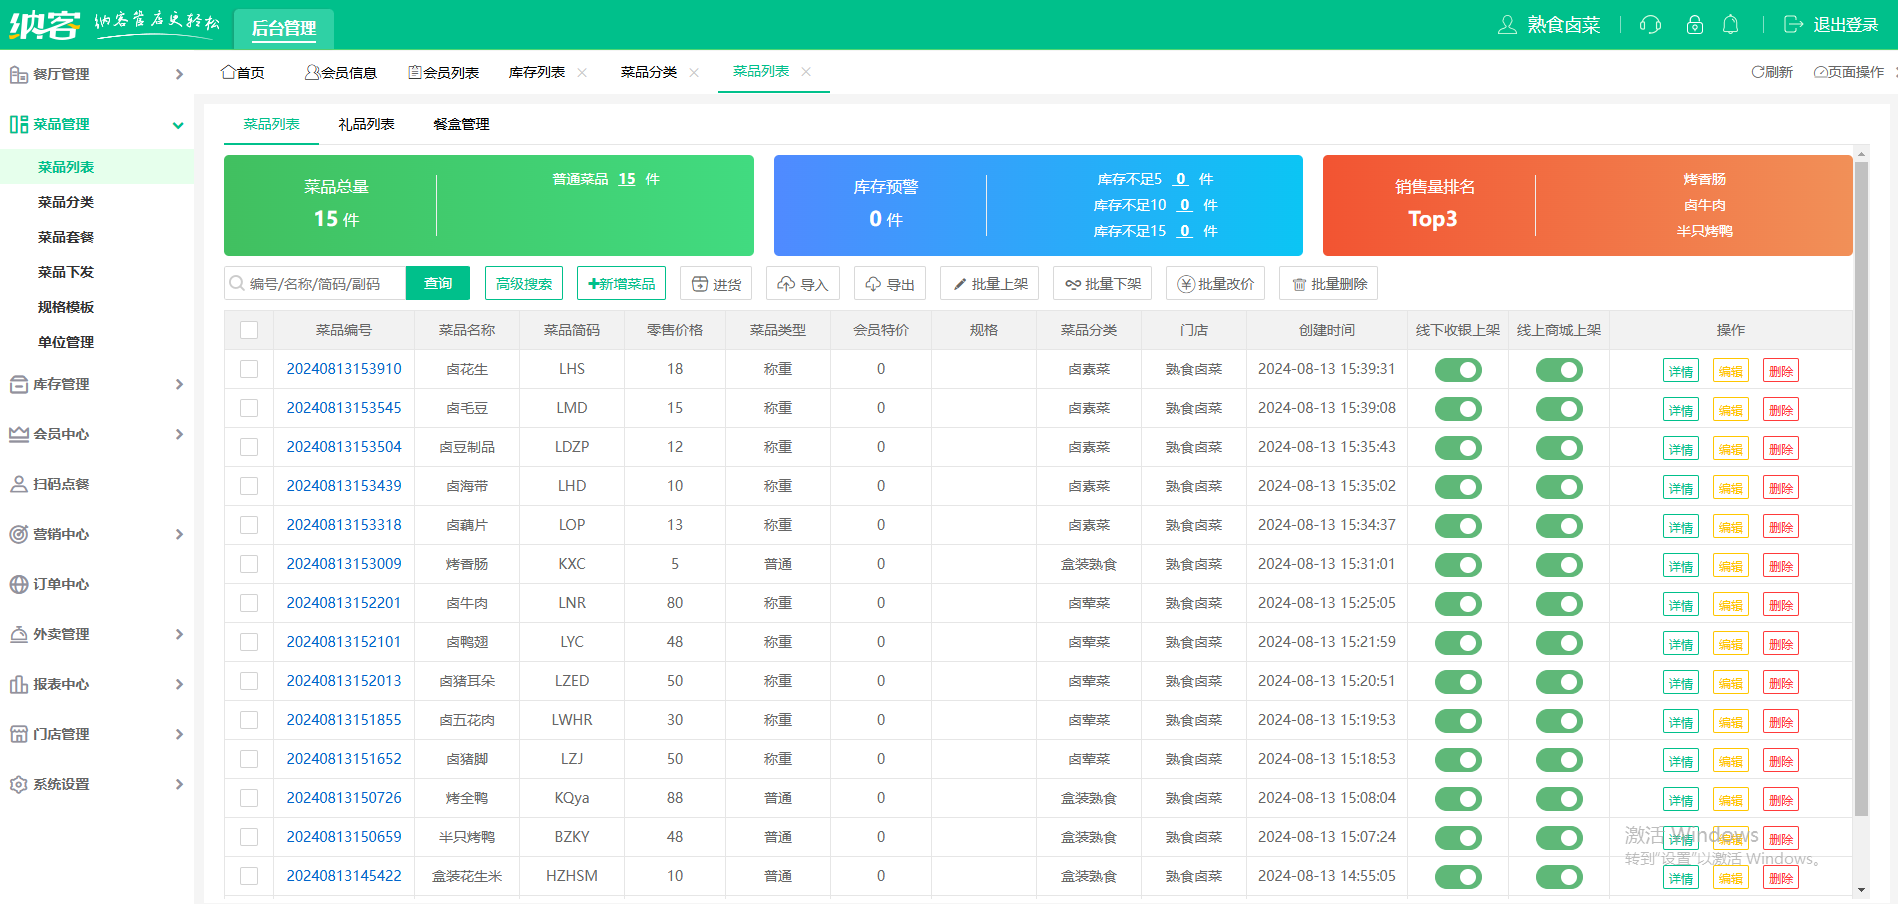Click the 导入 import button
This screenshot has width=1898, height=904.
tap(803, 284)
